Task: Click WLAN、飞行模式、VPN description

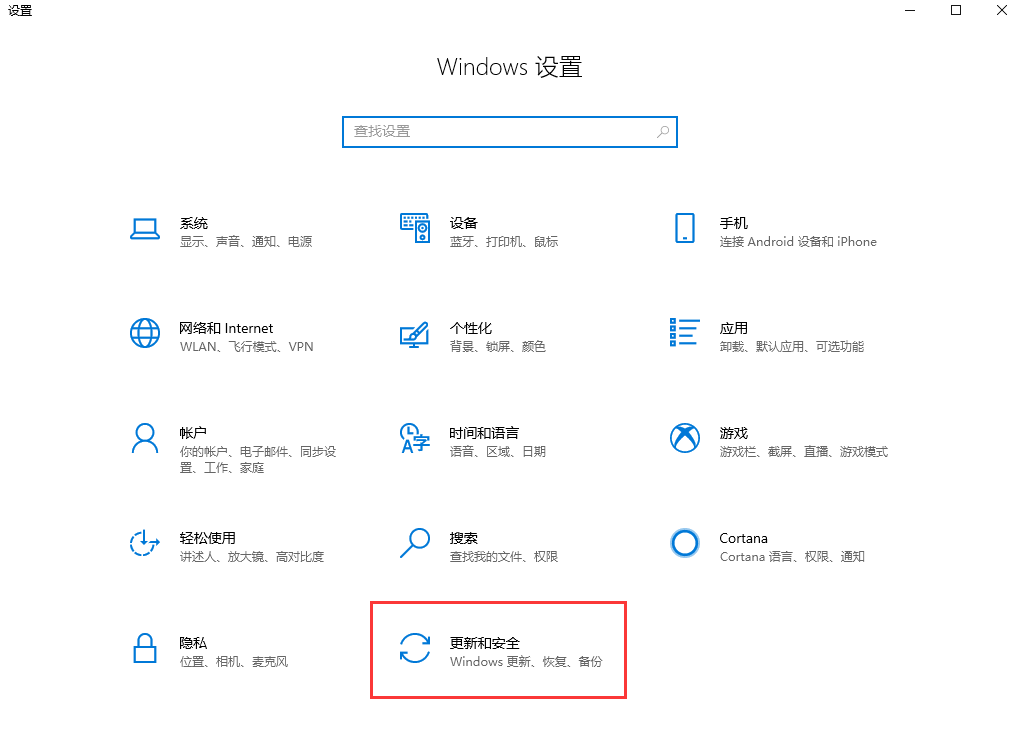Action: 246,347
